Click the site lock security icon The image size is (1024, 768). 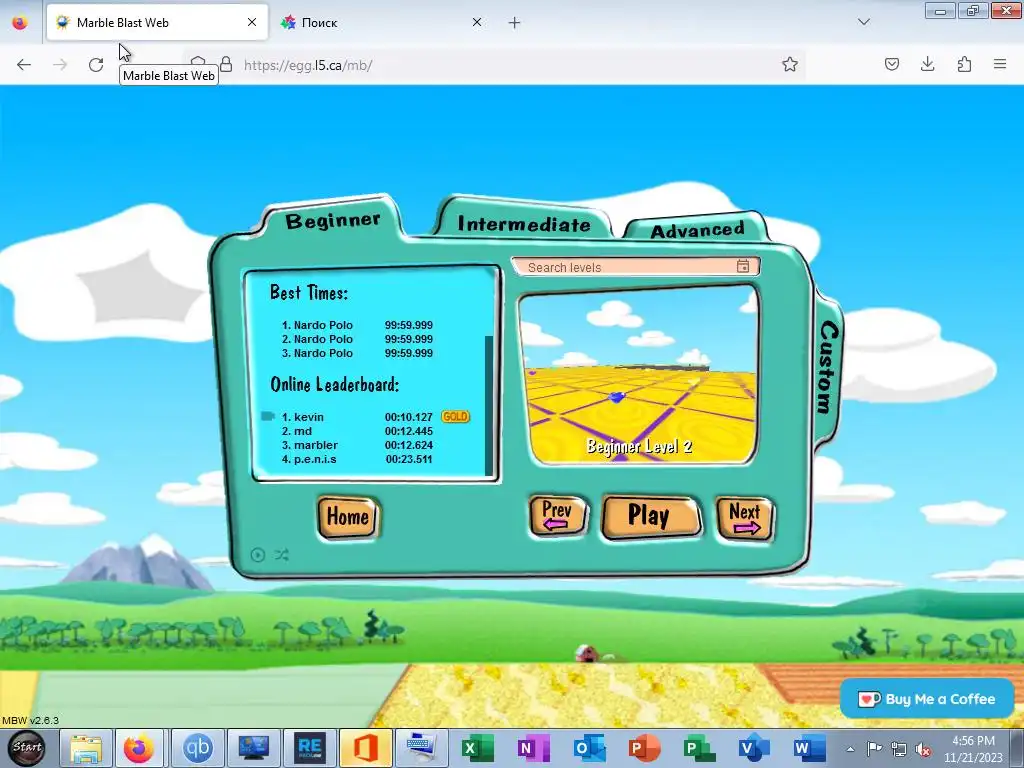pyautogui.click(x=226, y=65)
